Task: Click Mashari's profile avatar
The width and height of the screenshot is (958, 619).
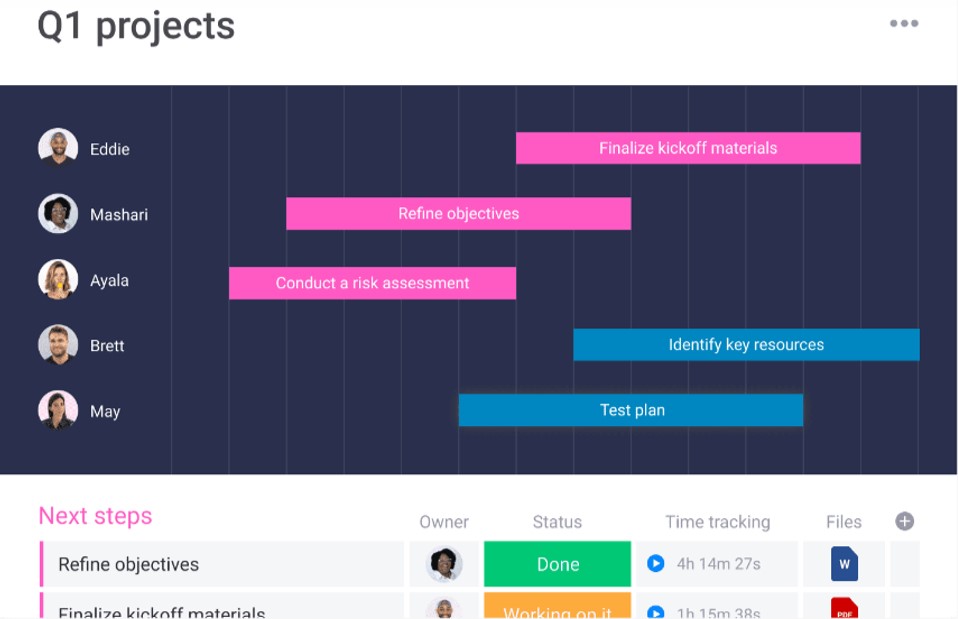Action: pyautogui.click(x=58, y=214)
